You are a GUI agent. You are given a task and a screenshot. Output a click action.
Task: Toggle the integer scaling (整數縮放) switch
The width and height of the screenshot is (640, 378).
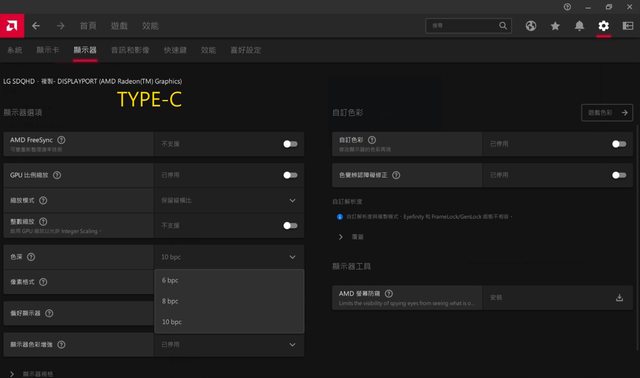290,226
